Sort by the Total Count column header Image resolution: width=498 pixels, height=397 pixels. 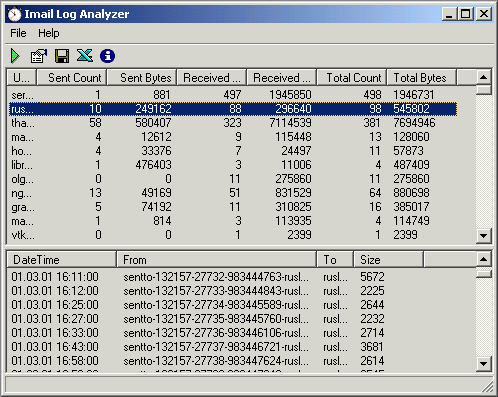(x=352, y=78)
